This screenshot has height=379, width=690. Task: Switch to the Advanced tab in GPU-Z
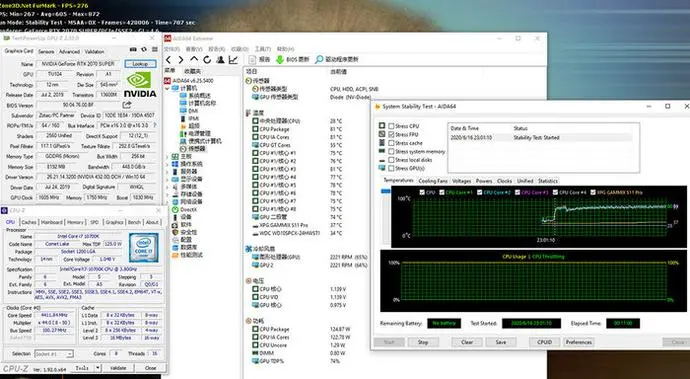[x=70, y=52]
